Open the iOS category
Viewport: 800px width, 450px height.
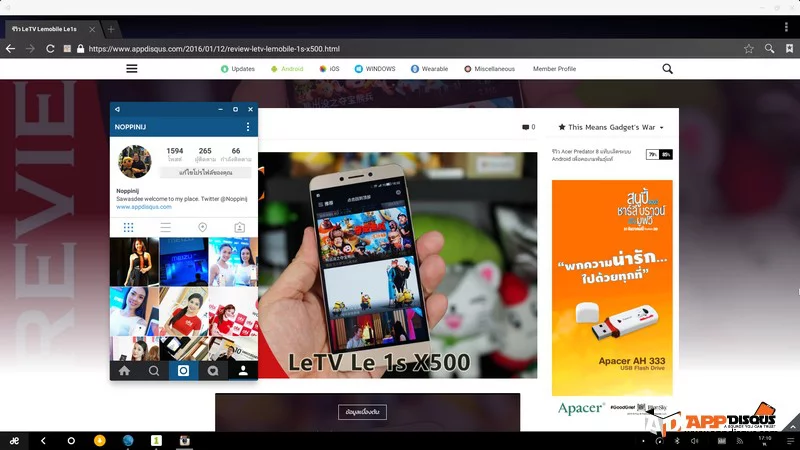[x=329, y=69]
